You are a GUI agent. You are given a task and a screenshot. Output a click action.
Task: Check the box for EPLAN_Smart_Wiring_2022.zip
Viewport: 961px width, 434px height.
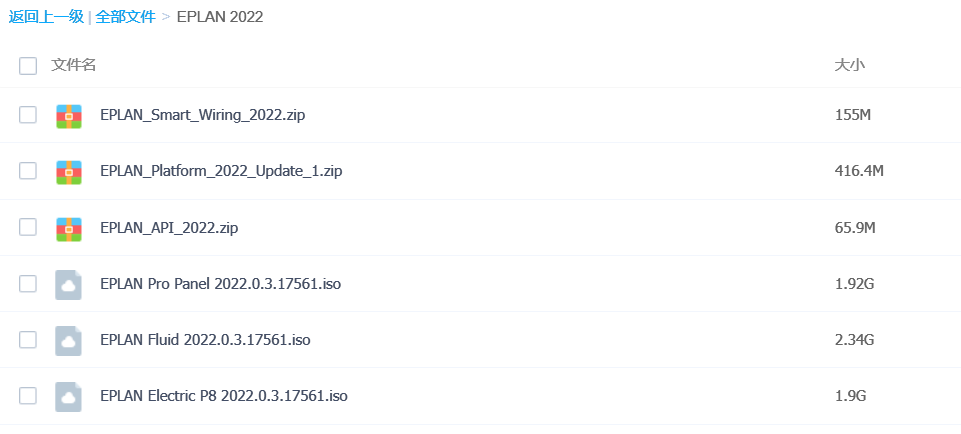click(x=28, y=115)
